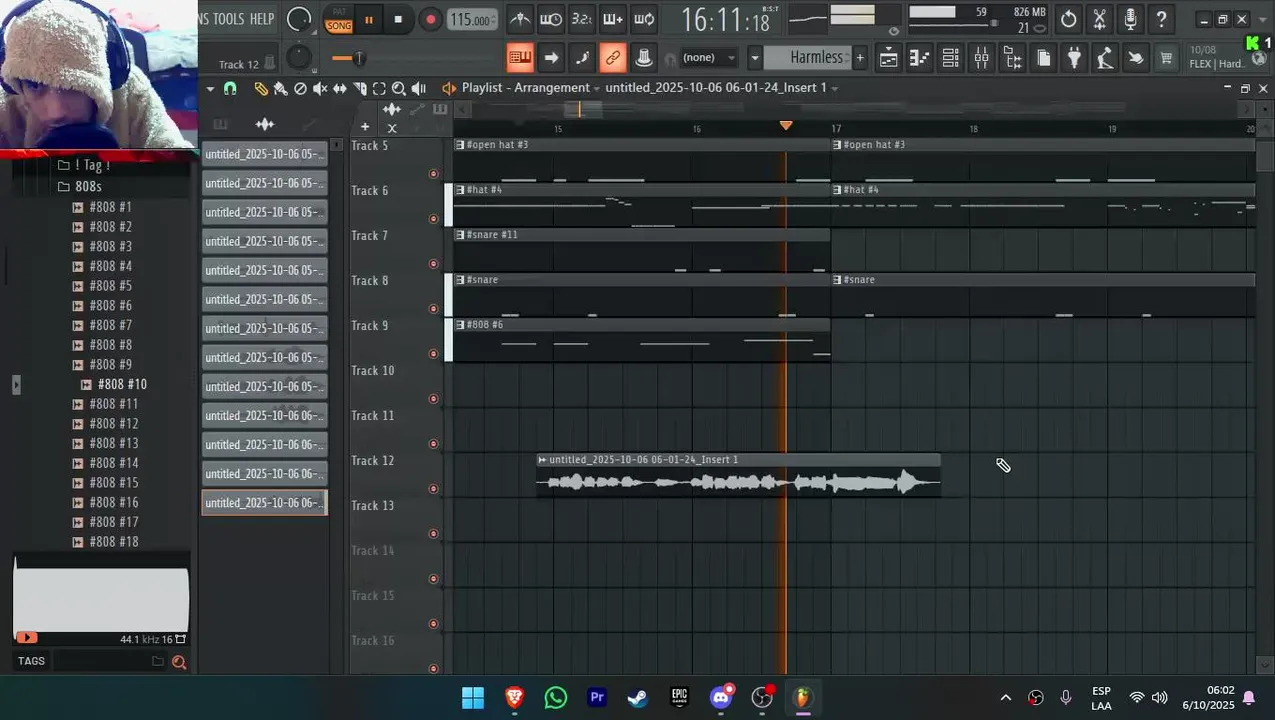Open the Playlist view from top toolbar
1275x720 pixels.
coord(888,58)
